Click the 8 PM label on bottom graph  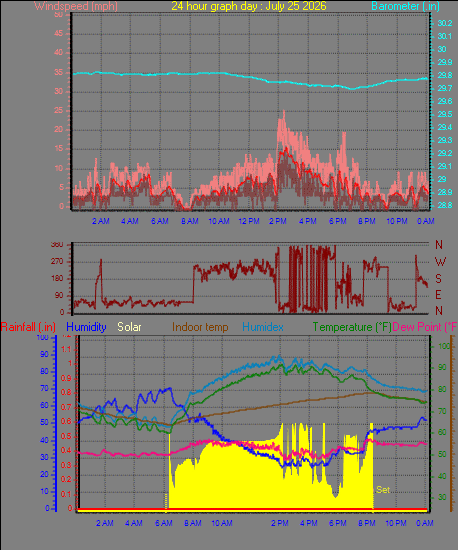[x=366, y=523]
